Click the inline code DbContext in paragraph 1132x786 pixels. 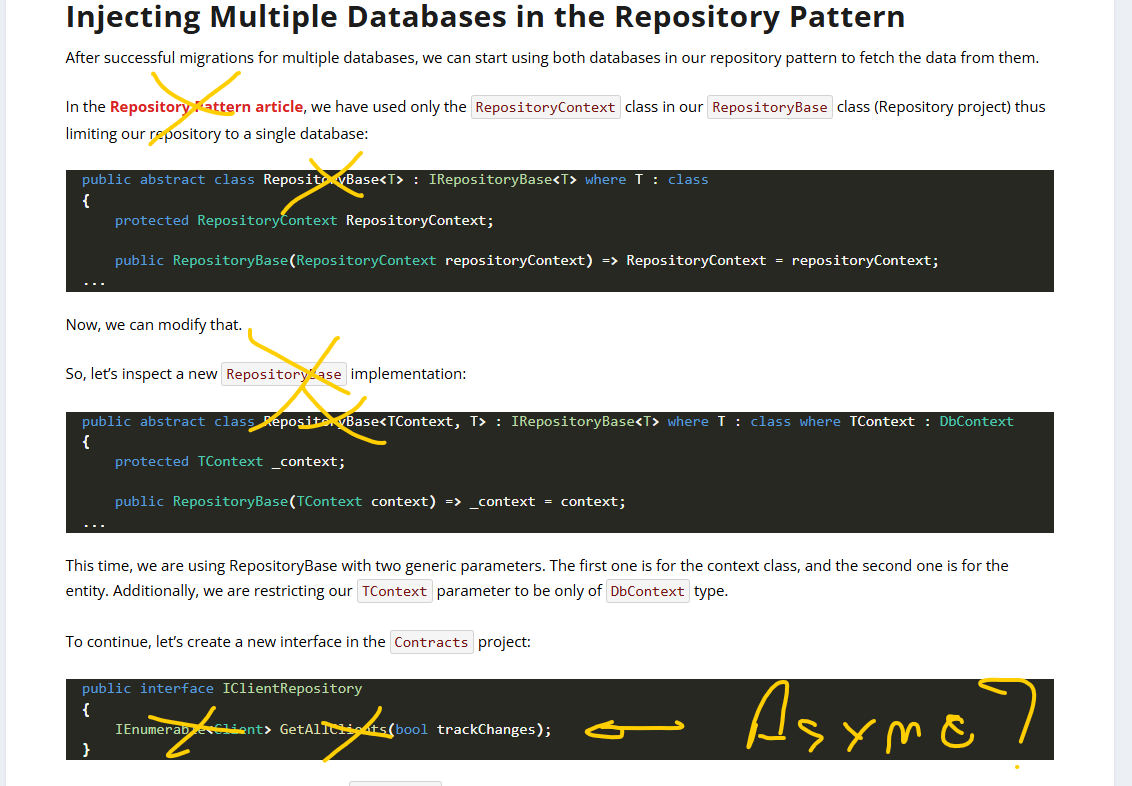pyautogui.click(x=648, y=591)
